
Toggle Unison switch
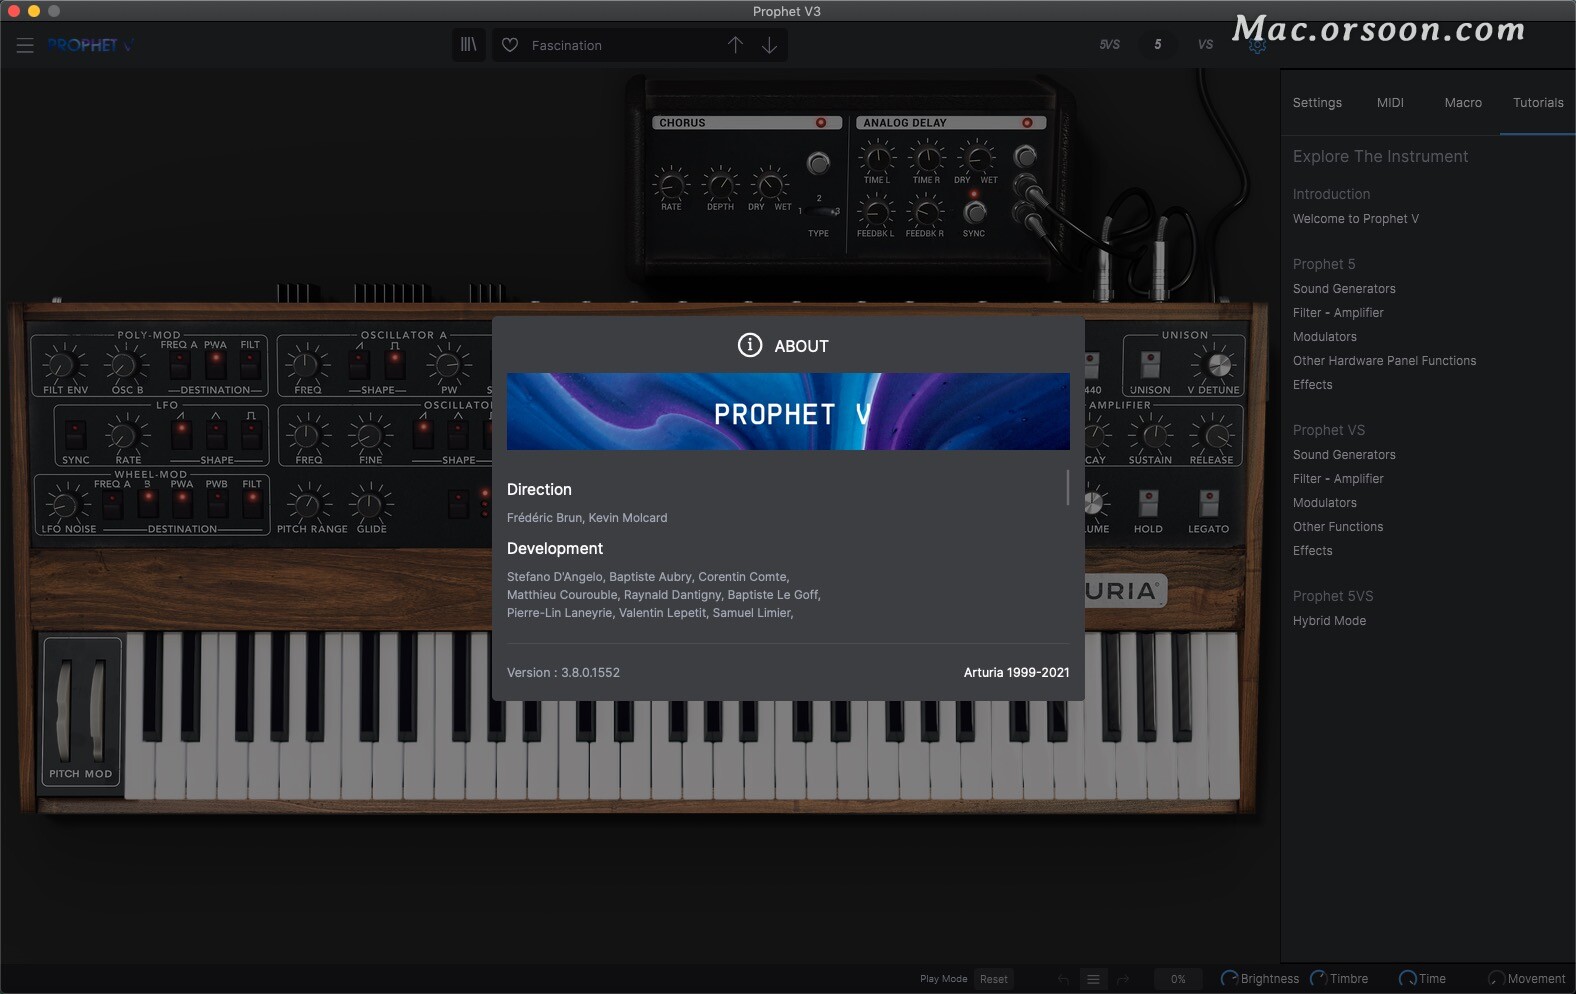pyautogui.click(x=1150, y=365)
